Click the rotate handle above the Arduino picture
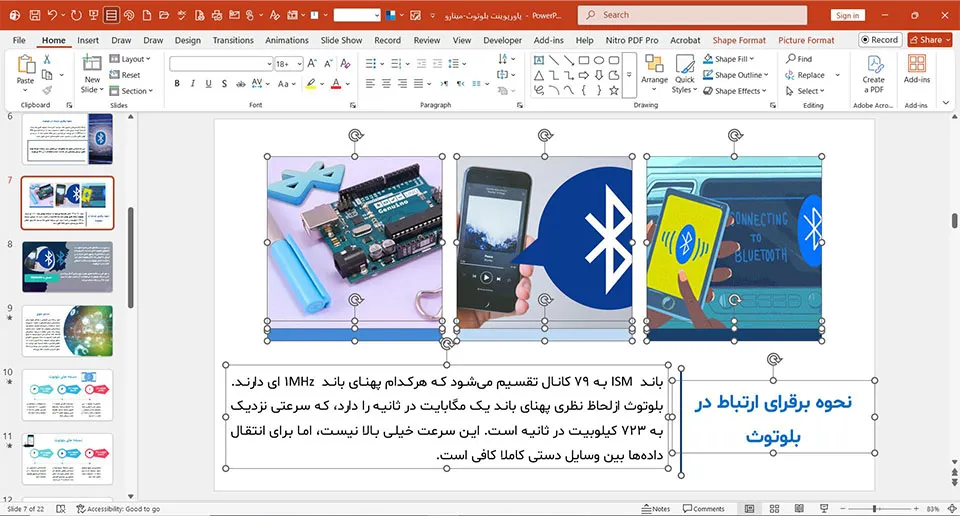Image resolution: width=960 pixels, height=516 pixels. 356,135
